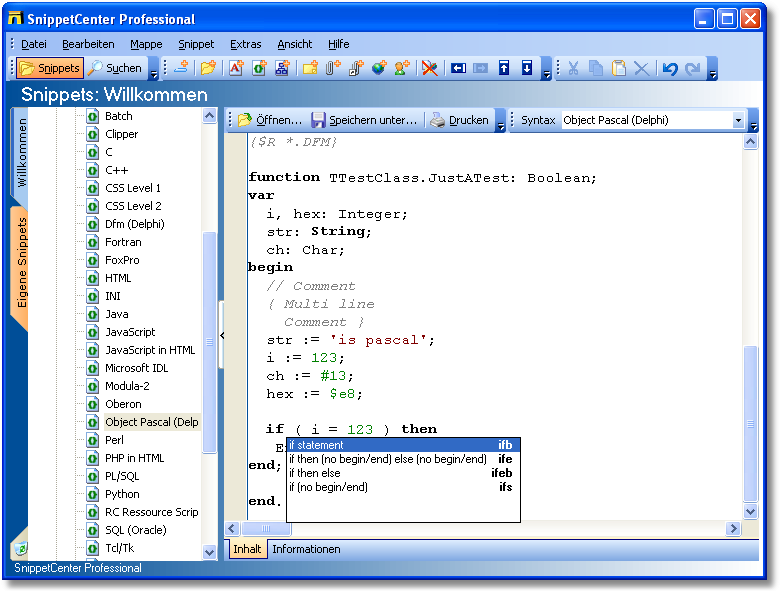Click the Redo arrow icon
The image size is (781, 594).
click(693, 68)
